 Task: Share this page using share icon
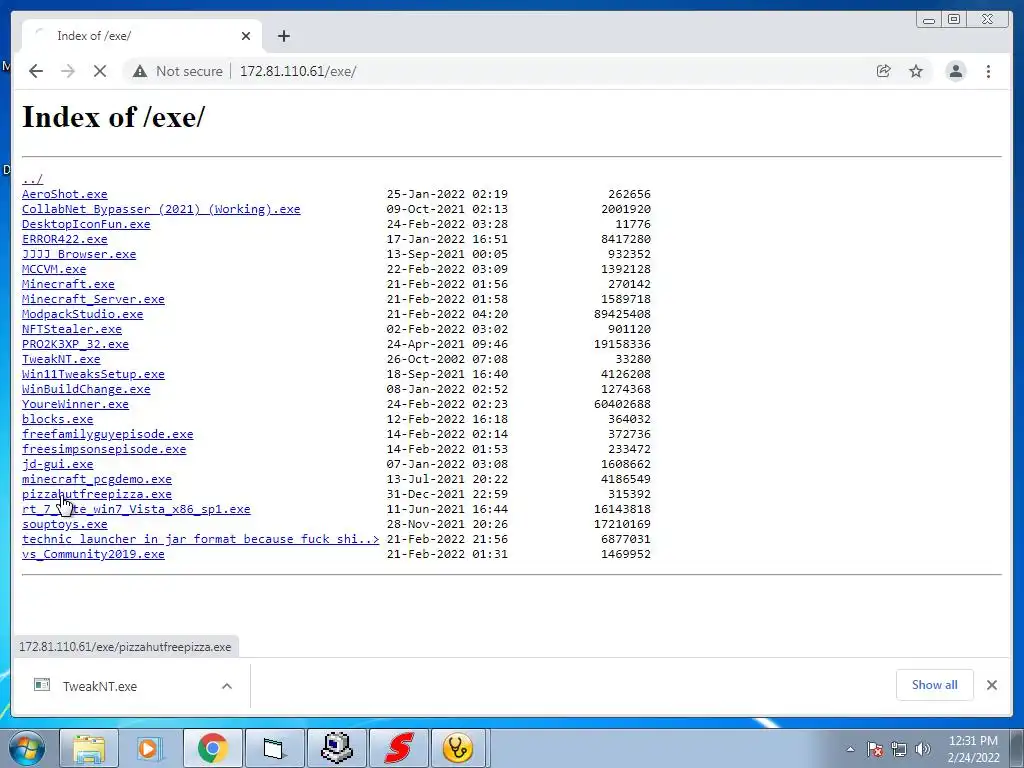pyautogui.click(x=884, y=71)
